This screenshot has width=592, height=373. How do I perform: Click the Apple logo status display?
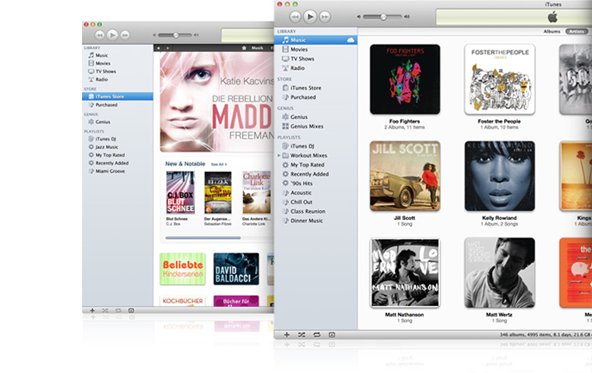pos(552,17)
